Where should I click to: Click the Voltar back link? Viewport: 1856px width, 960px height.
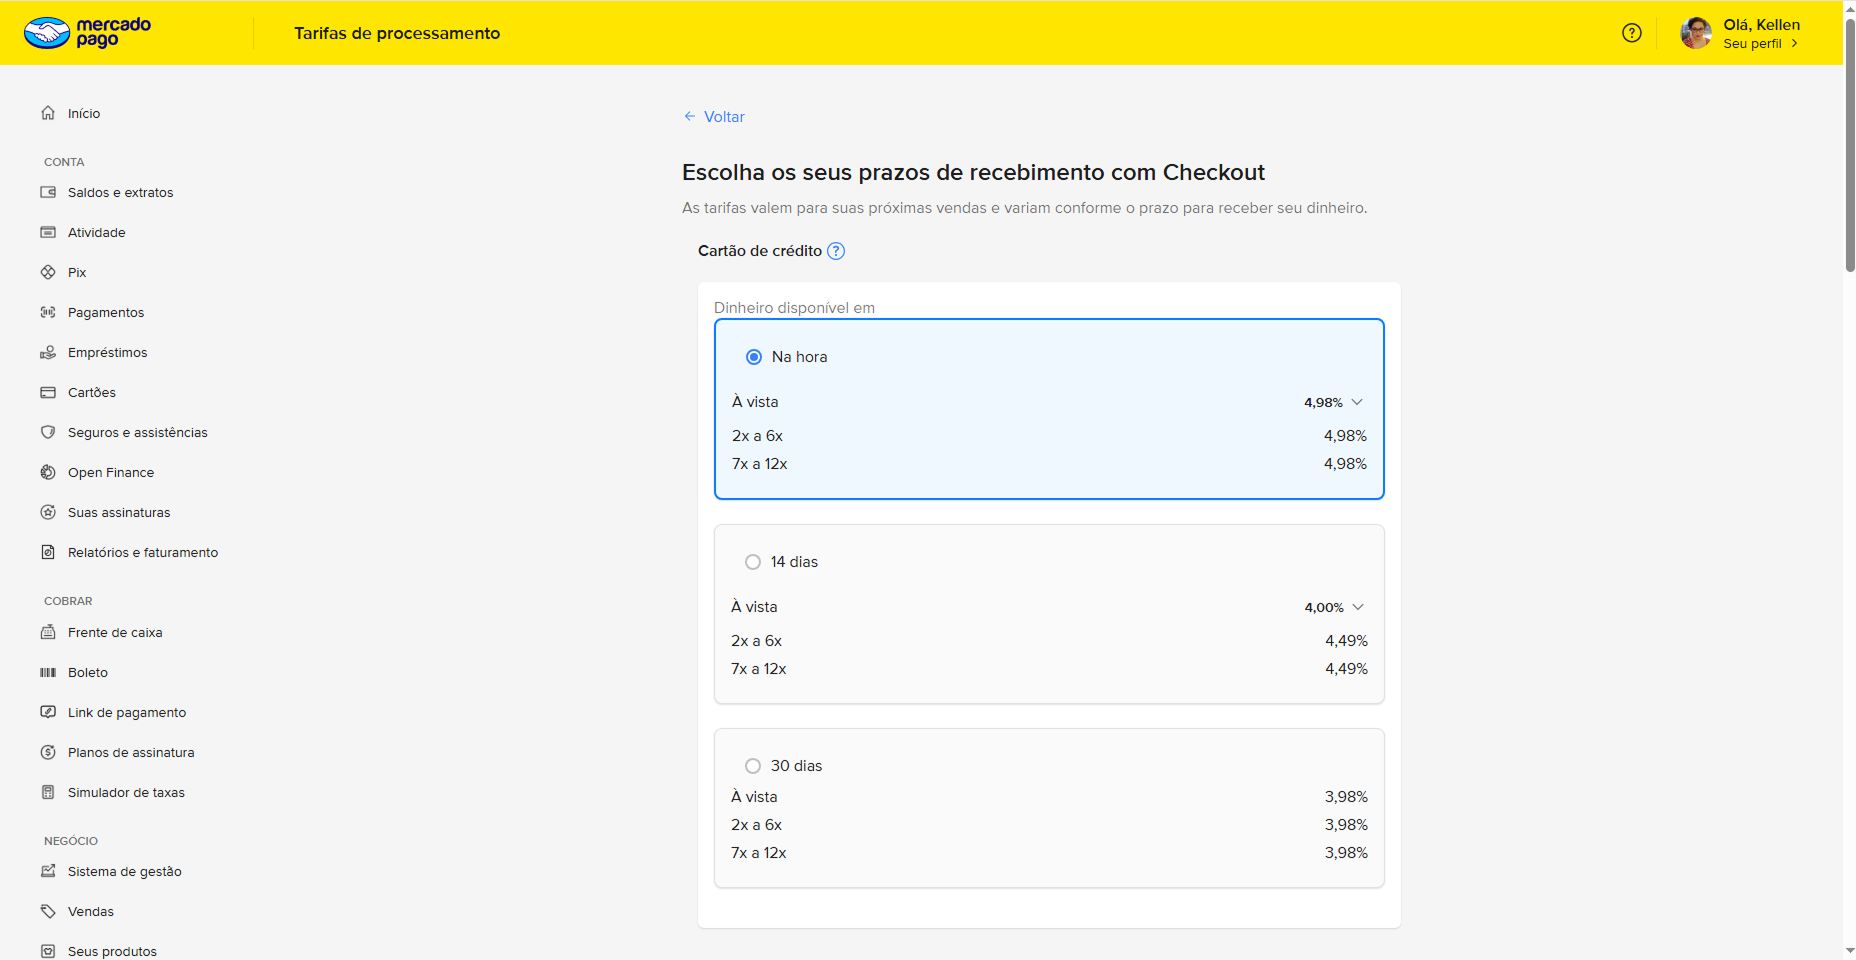tap(714, 117)
